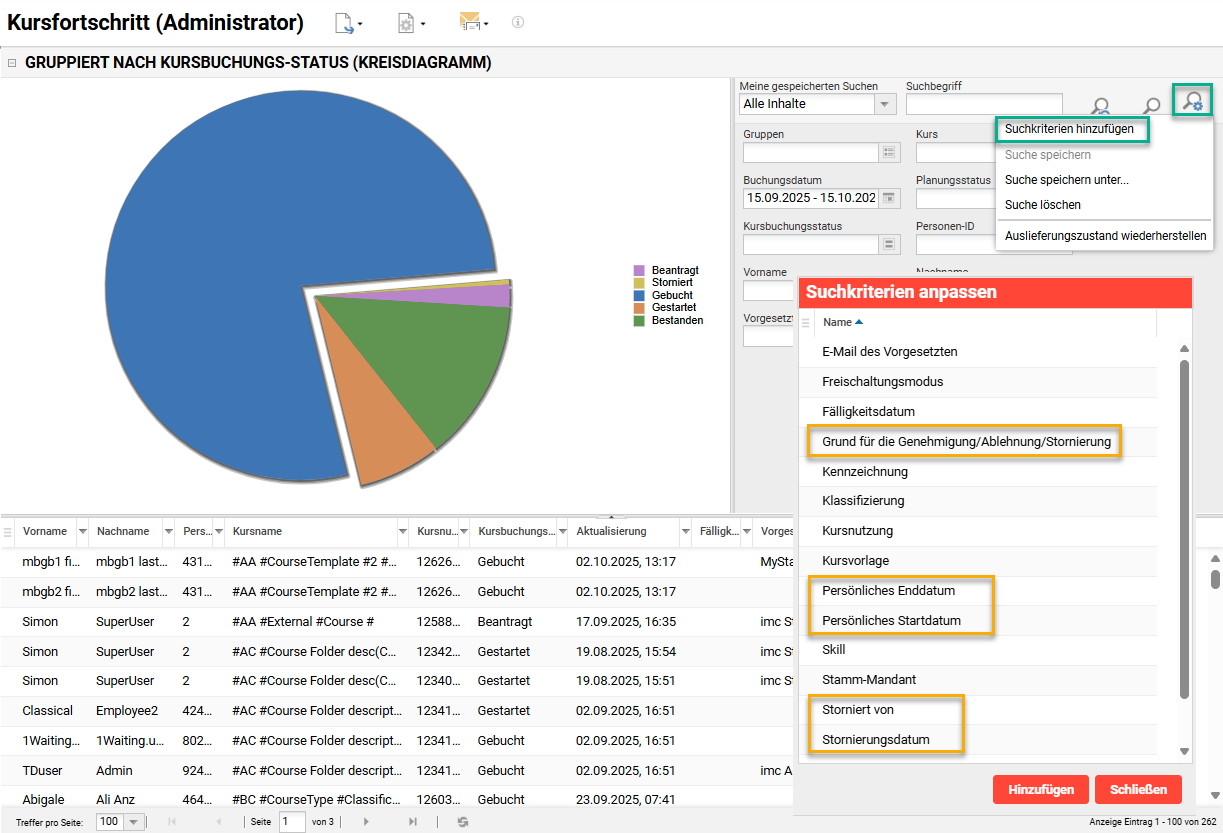Click the export document icon in header
The image size is (1223, 833).
[x=345, y=22]
